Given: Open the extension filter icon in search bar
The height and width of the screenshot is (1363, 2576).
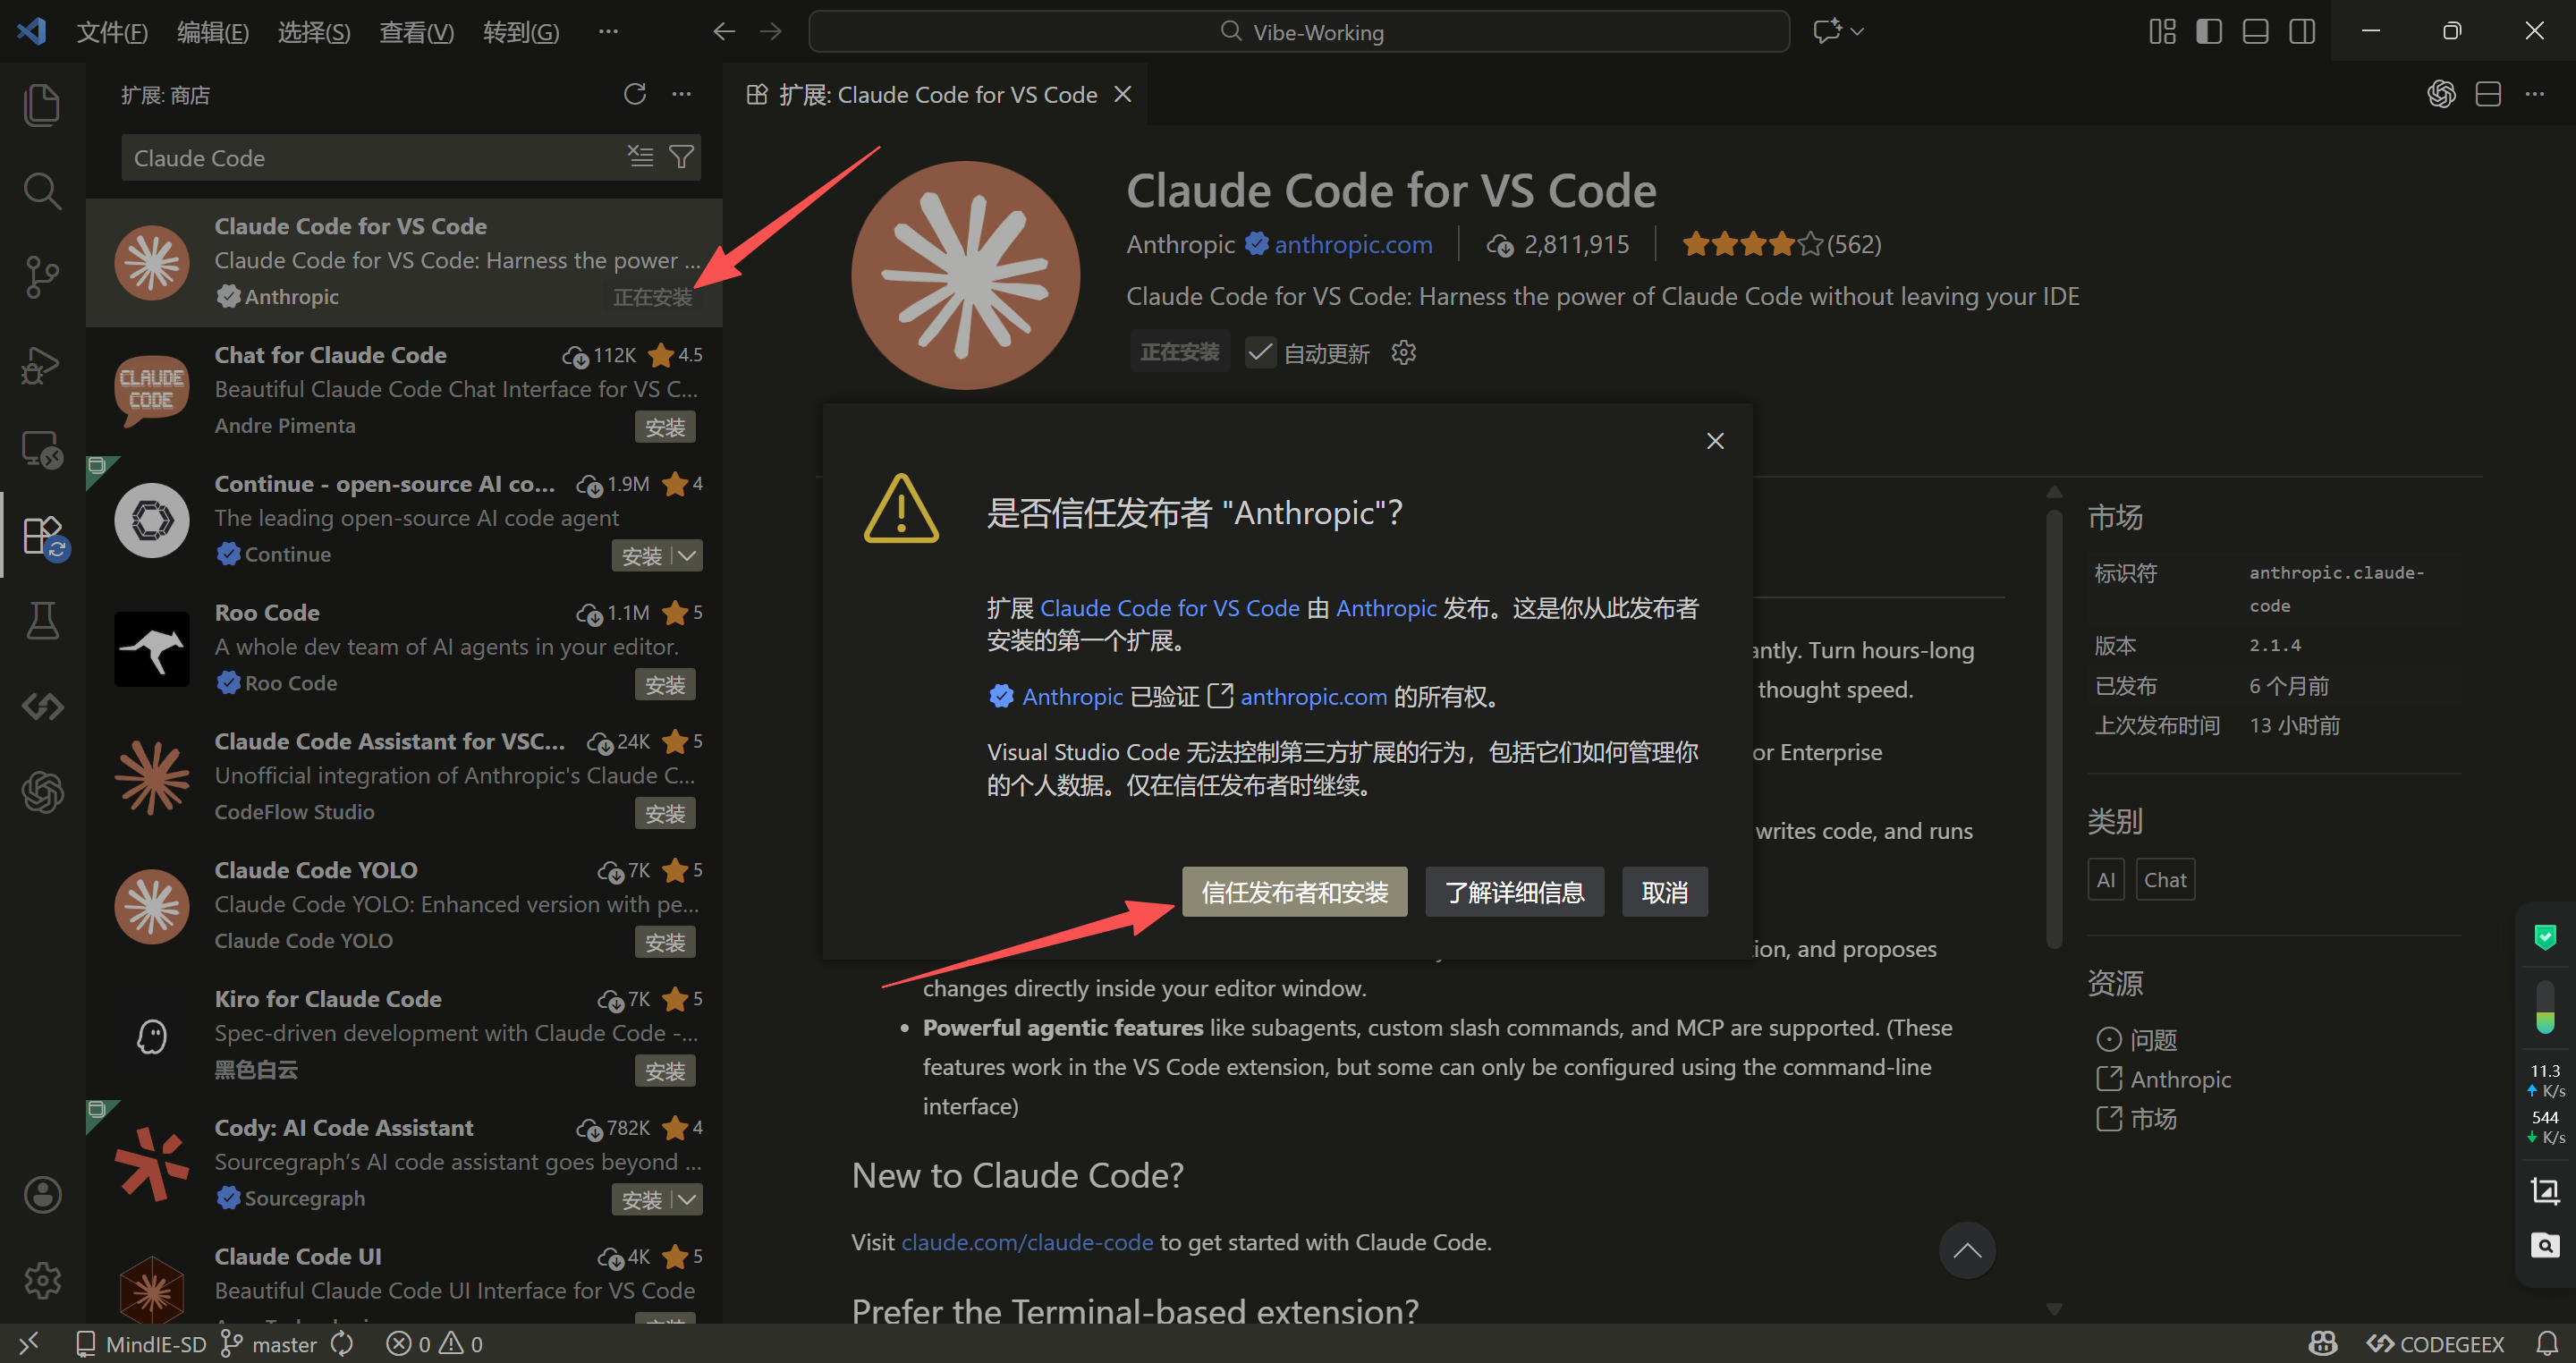Looking at the screenshot, I should tap(681, 157).
